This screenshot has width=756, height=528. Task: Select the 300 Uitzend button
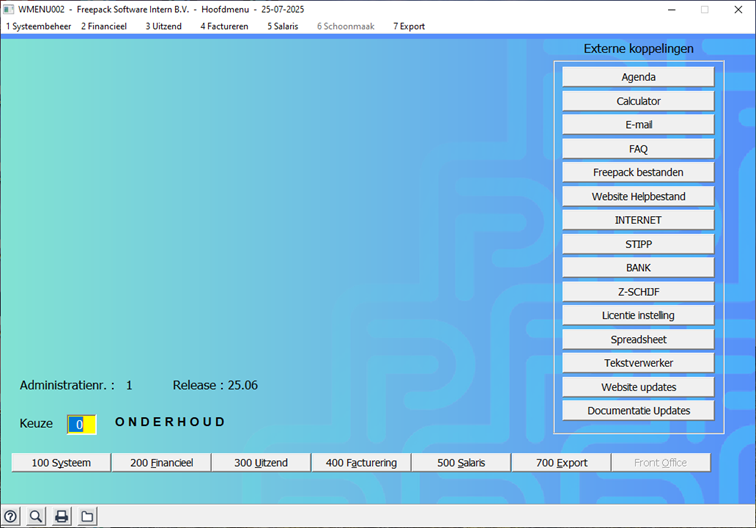tap(261, 463)
